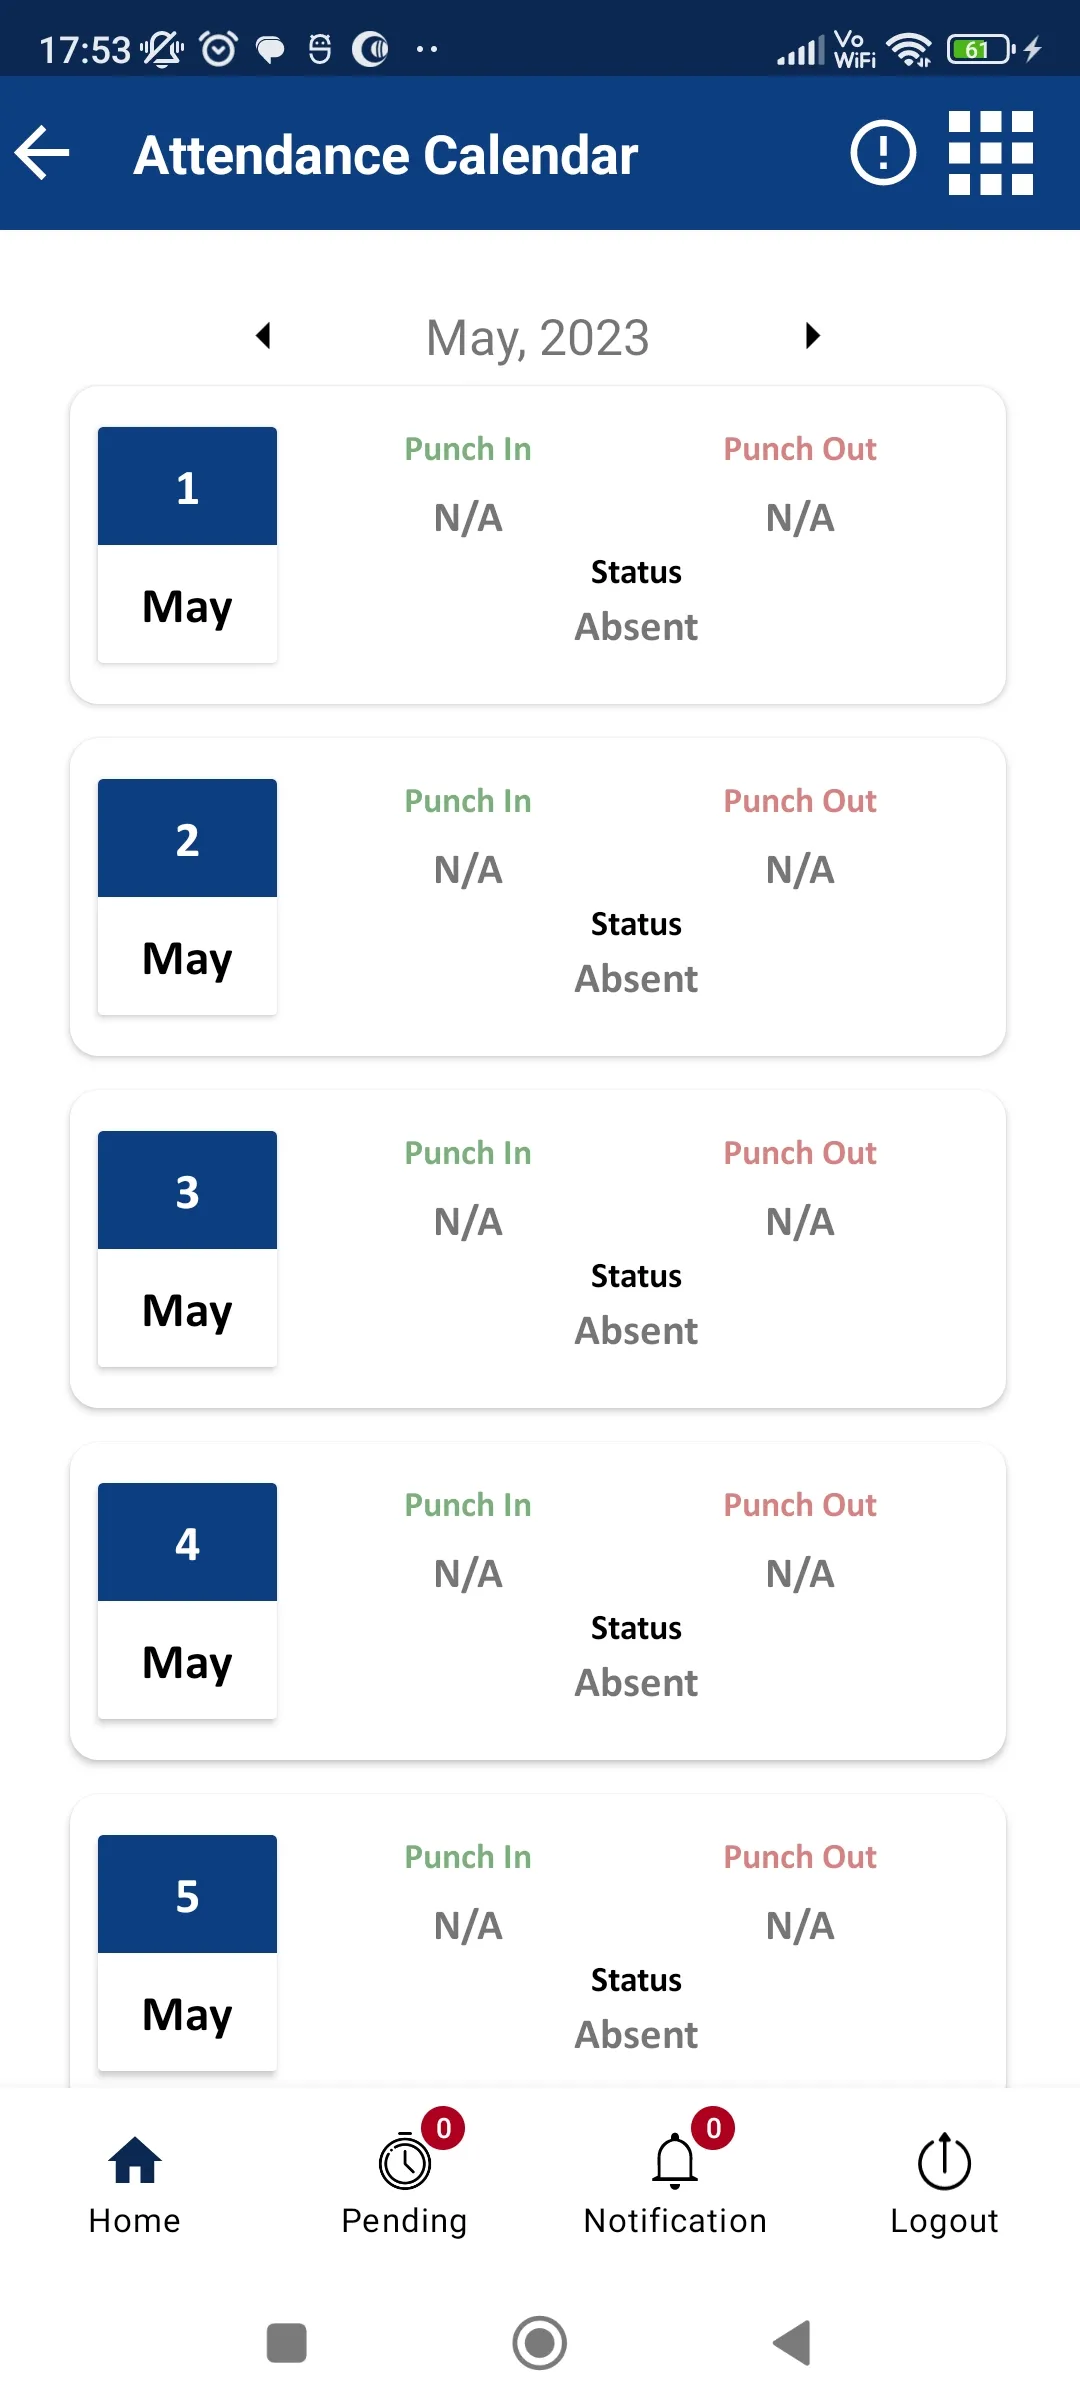
Task: Open the Notification bell tab
Action: point(675,2185)
